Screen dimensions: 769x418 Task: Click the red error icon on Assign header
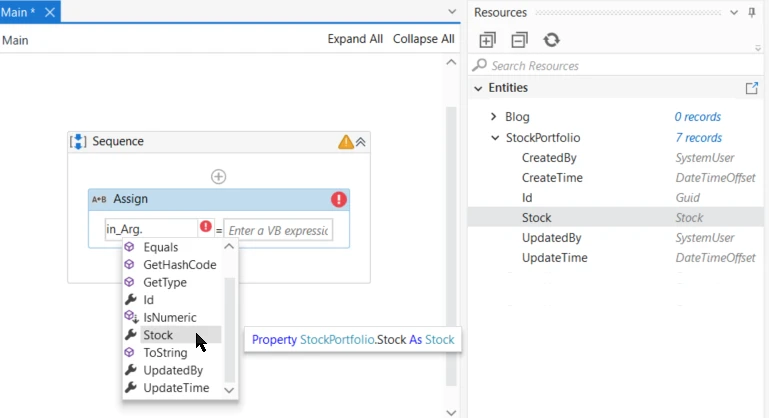[x=338, y=199]
